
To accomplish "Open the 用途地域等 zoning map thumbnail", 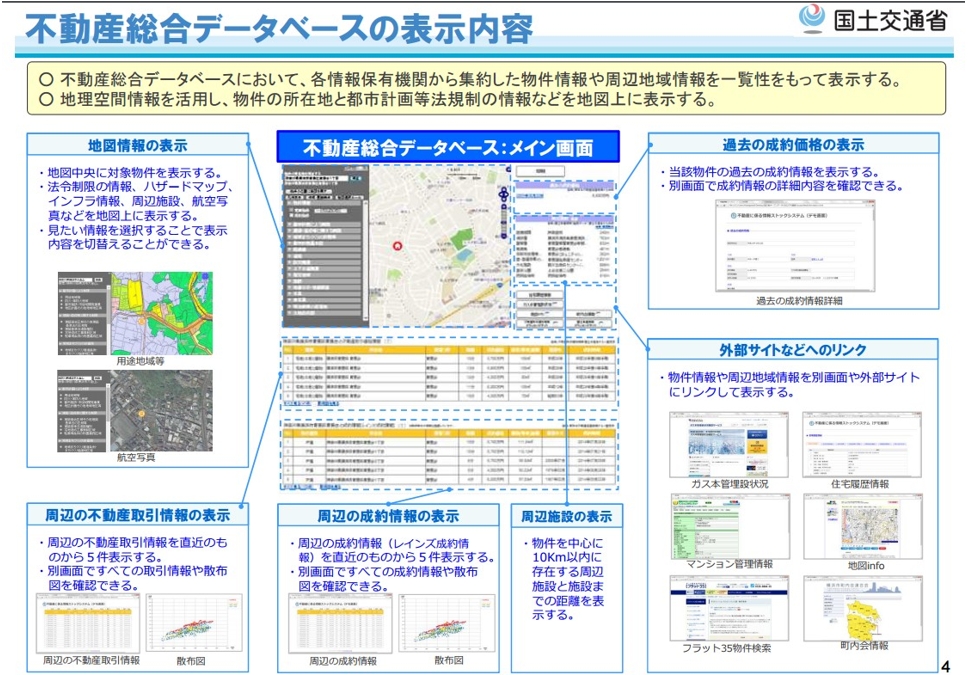I will 135,313.
